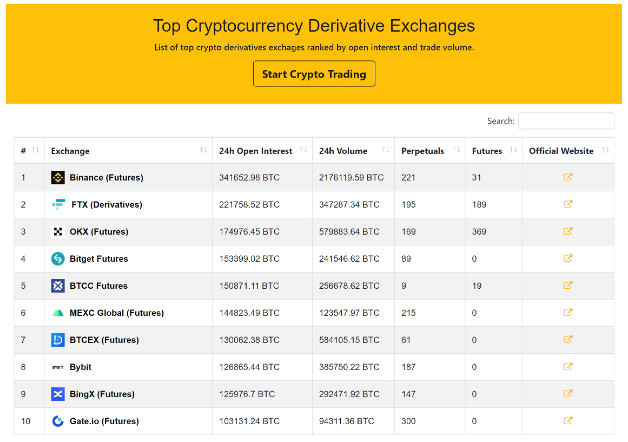
Task: Focus the Search input field
Action: [566, 121]
